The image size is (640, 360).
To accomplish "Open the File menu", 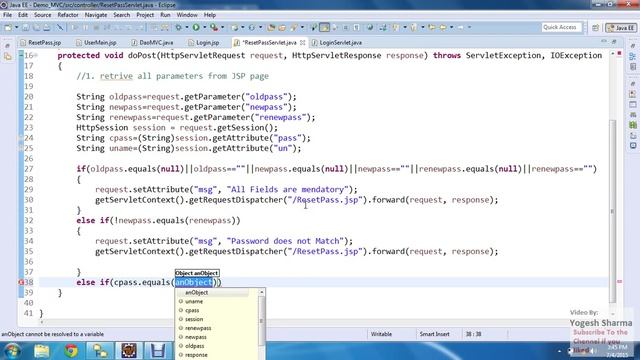I will pos(7,15).
